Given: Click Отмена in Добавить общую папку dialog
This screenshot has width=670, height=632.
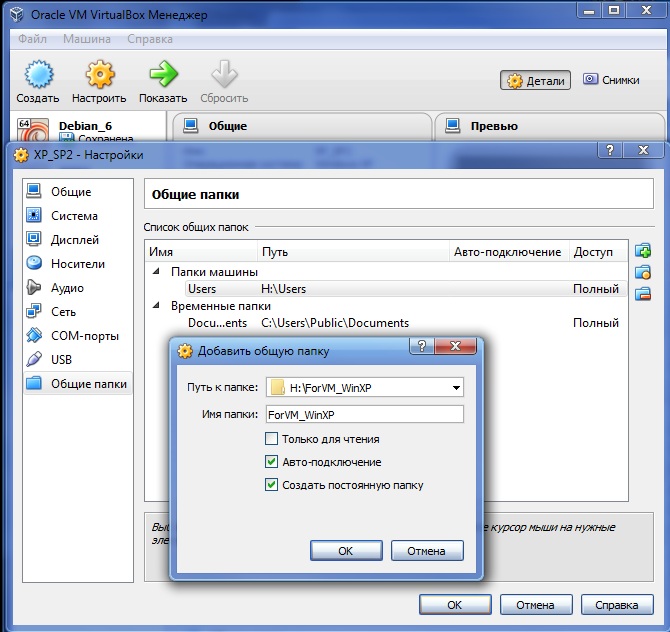Looking at the screenshot, I should click(427, 551).
